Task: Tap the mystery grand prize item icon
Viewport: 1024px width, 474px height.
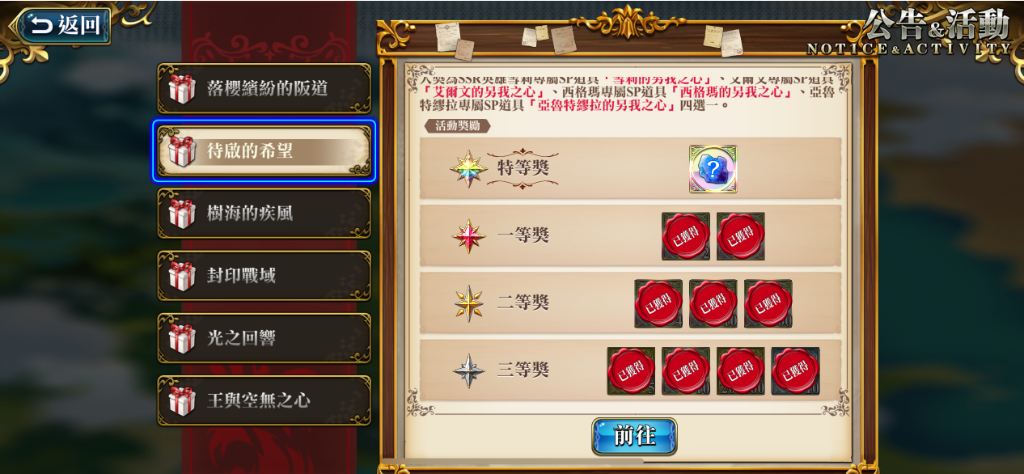Action: tap(713, 169)
